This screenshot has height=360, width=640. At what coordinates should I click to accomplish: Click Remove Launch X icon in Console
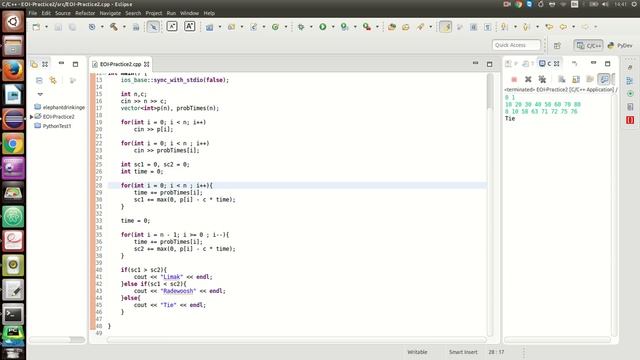click(528, 79)
